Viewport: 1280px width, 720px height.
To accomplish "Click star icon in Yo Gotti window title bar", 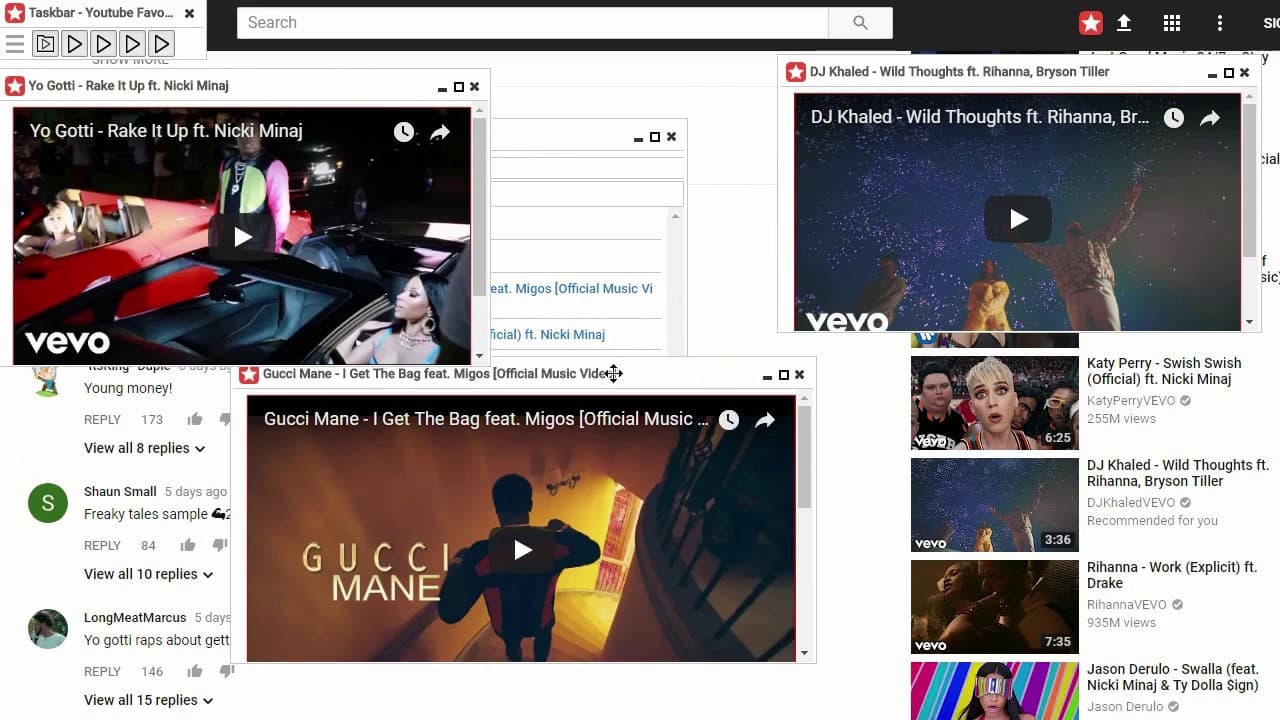I will point(15,86).
